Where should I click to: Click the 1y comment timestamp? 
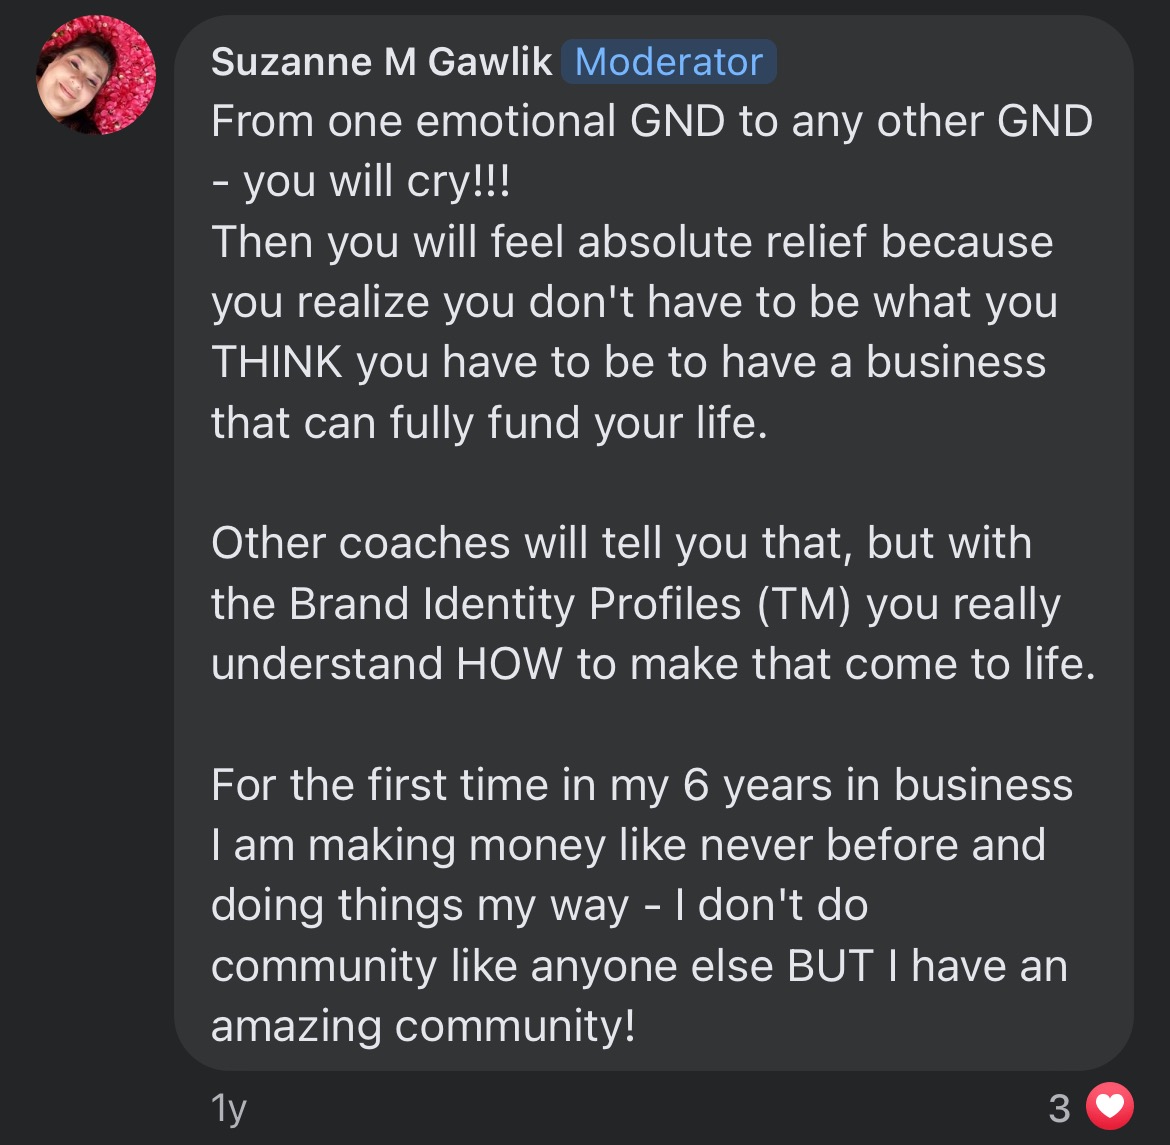[228, 1108]
